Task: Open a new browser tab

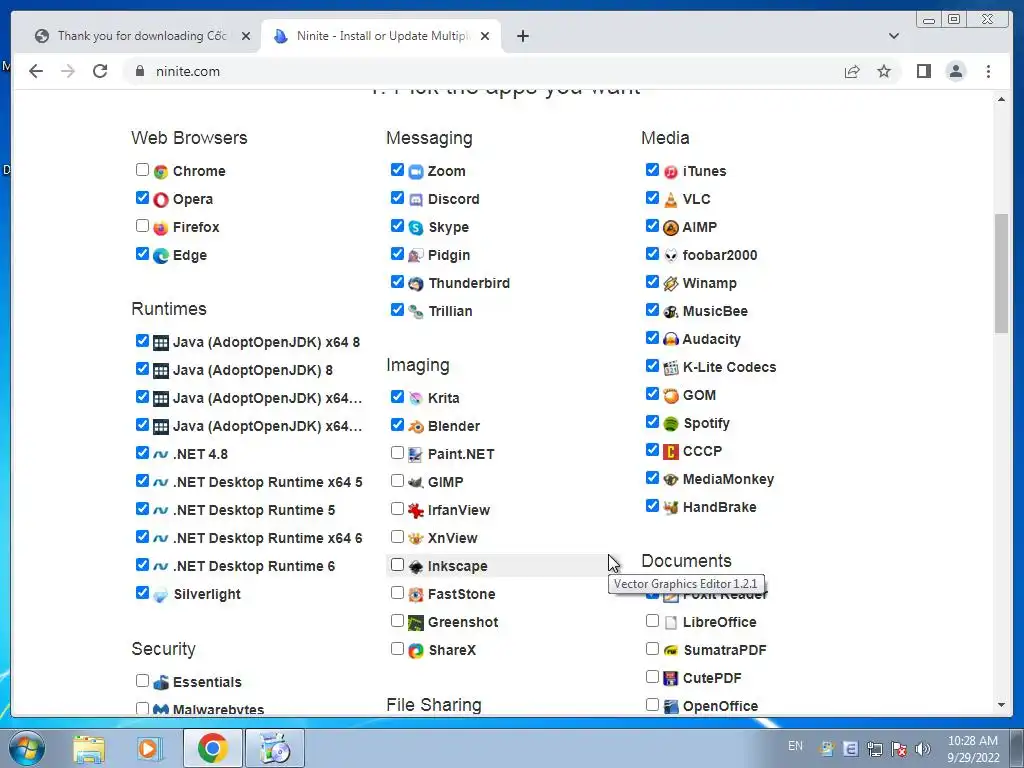Action: tap(522, 36)
